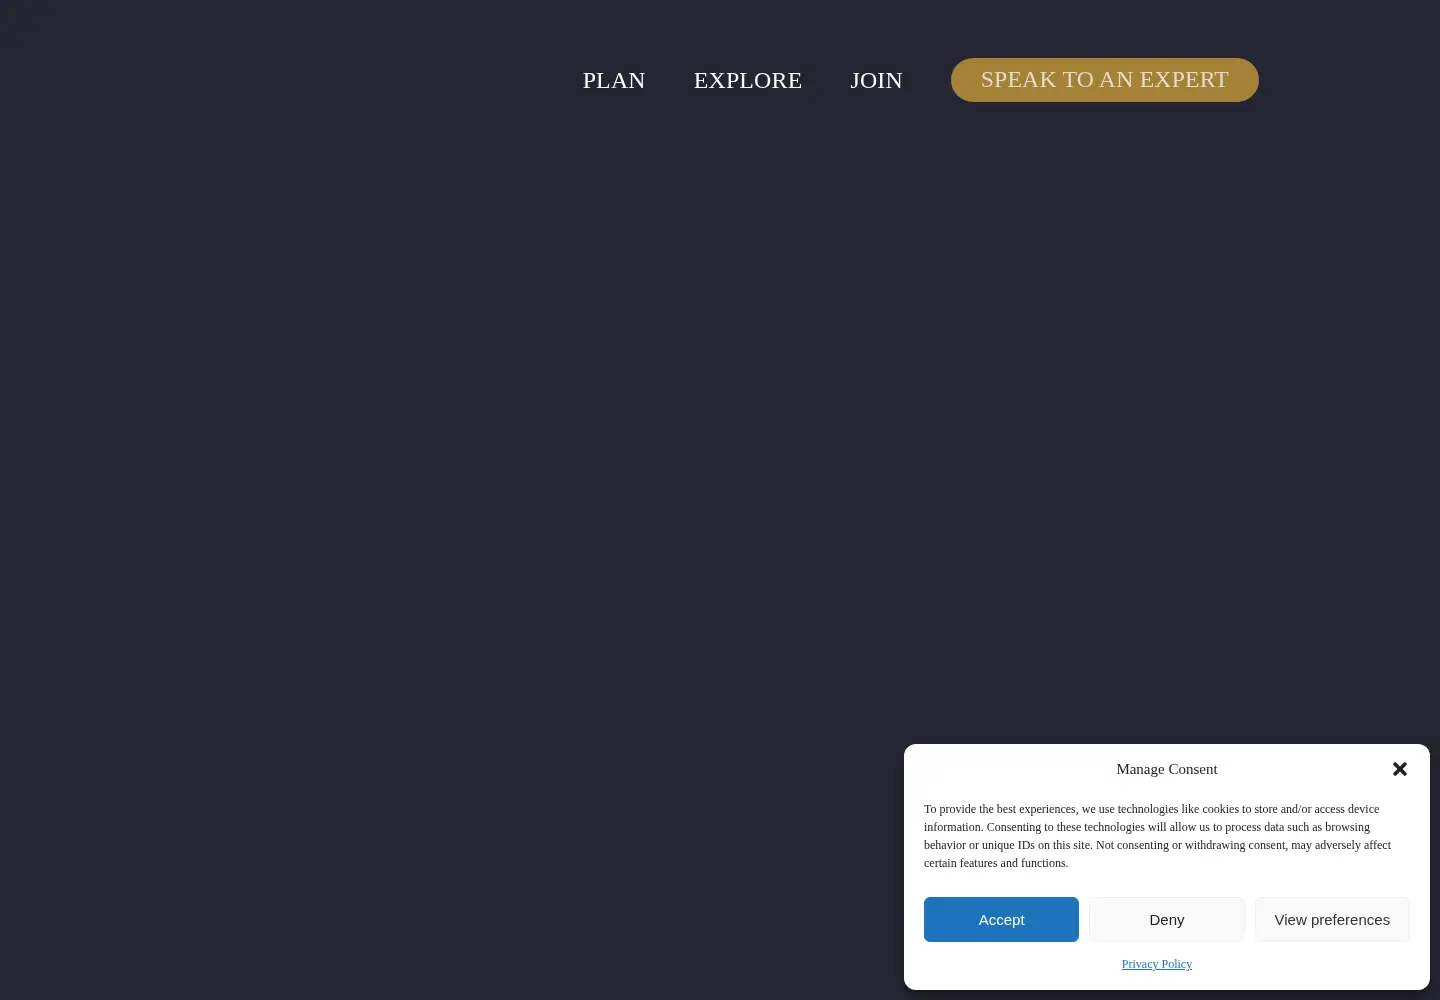Expand View preferences in consent dialog
Viewport: 1440px width, 1000px height.
click(x=1332, y=920)
